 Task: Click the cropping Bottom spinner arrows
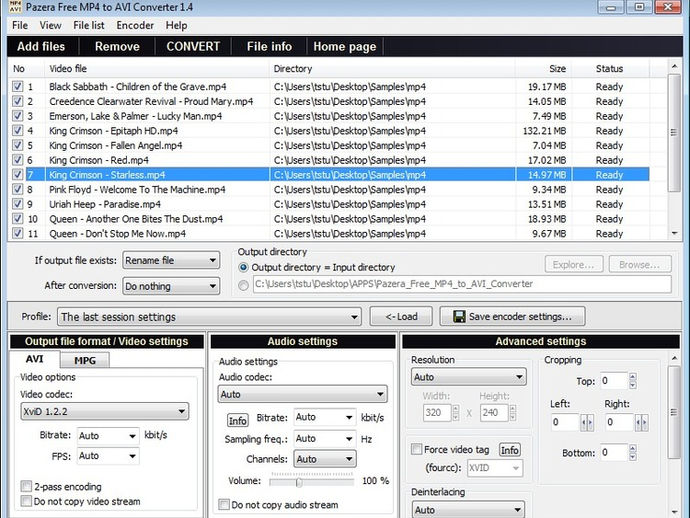(x=633, y=452)
